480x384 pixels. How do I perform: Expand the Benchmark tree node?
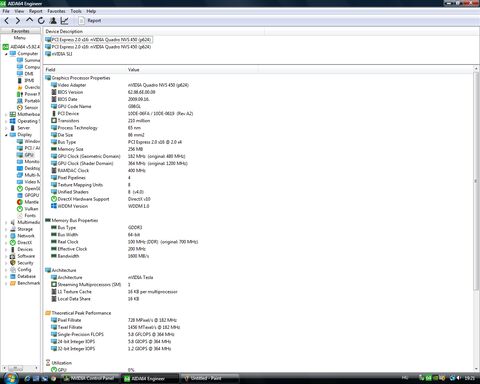click(x=6, y=283)
